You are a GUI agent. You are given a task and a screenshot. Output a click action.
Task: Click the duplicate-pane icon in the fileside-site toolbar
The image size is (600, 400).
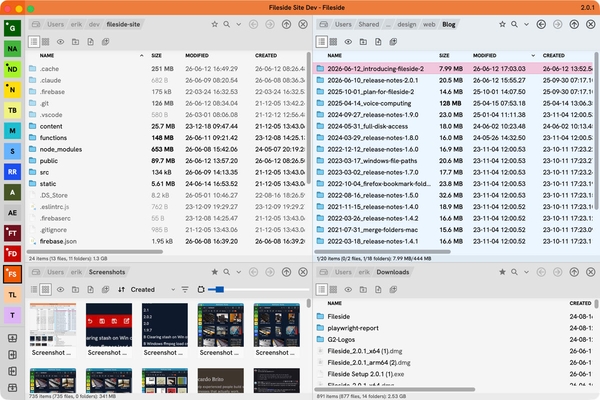click(x=106, y=42)
